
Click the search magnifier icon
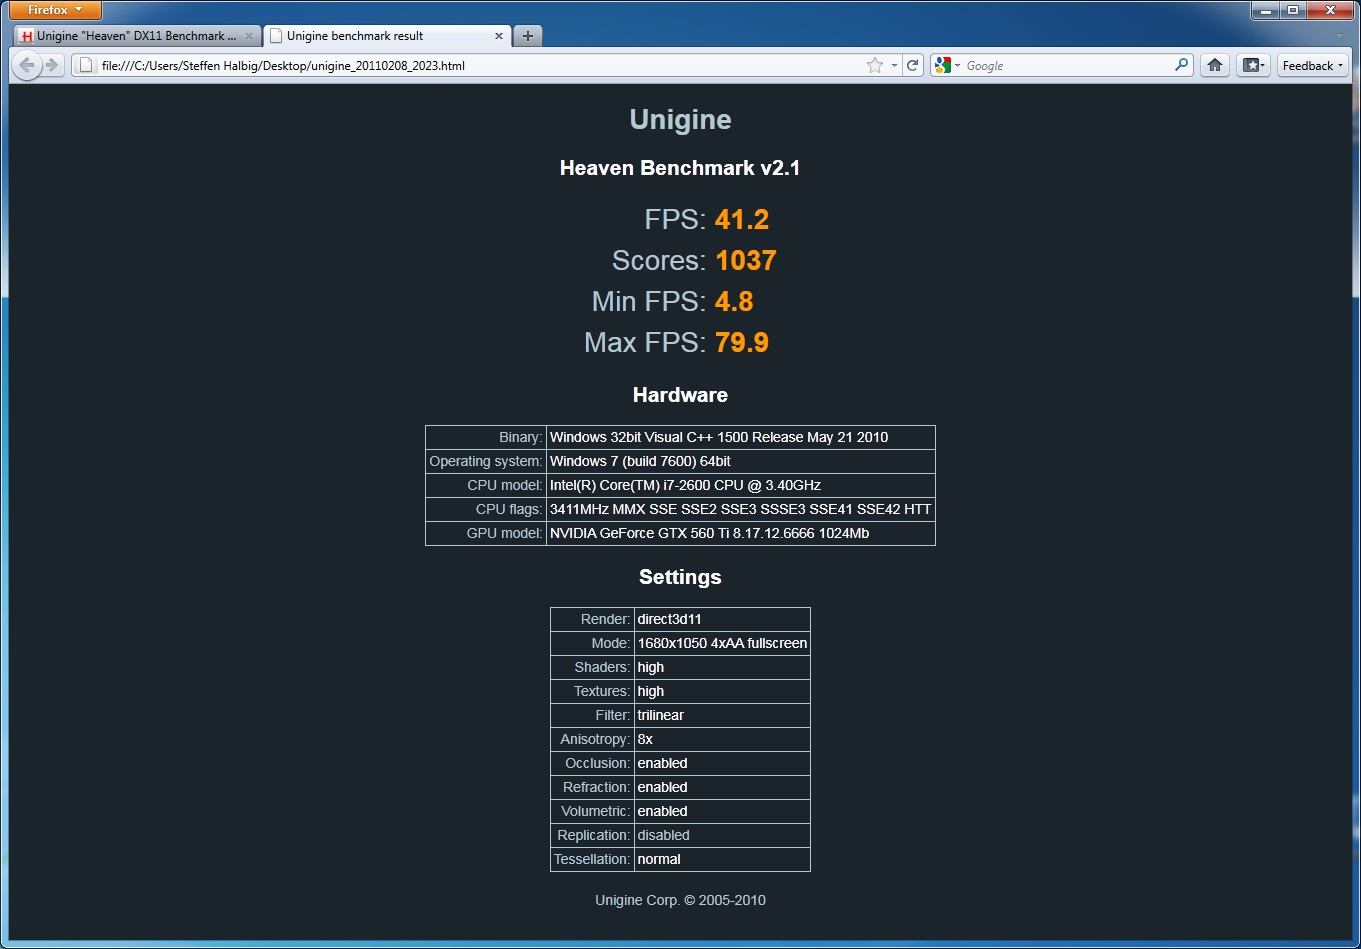(x=1182, y=65)
